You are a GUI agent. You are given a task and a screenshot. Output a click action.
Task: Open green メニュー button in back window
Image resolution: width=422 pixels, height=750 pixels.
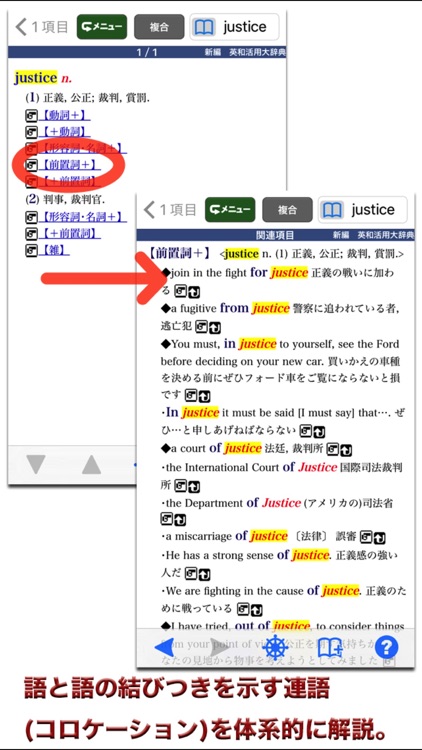(102, 27)
